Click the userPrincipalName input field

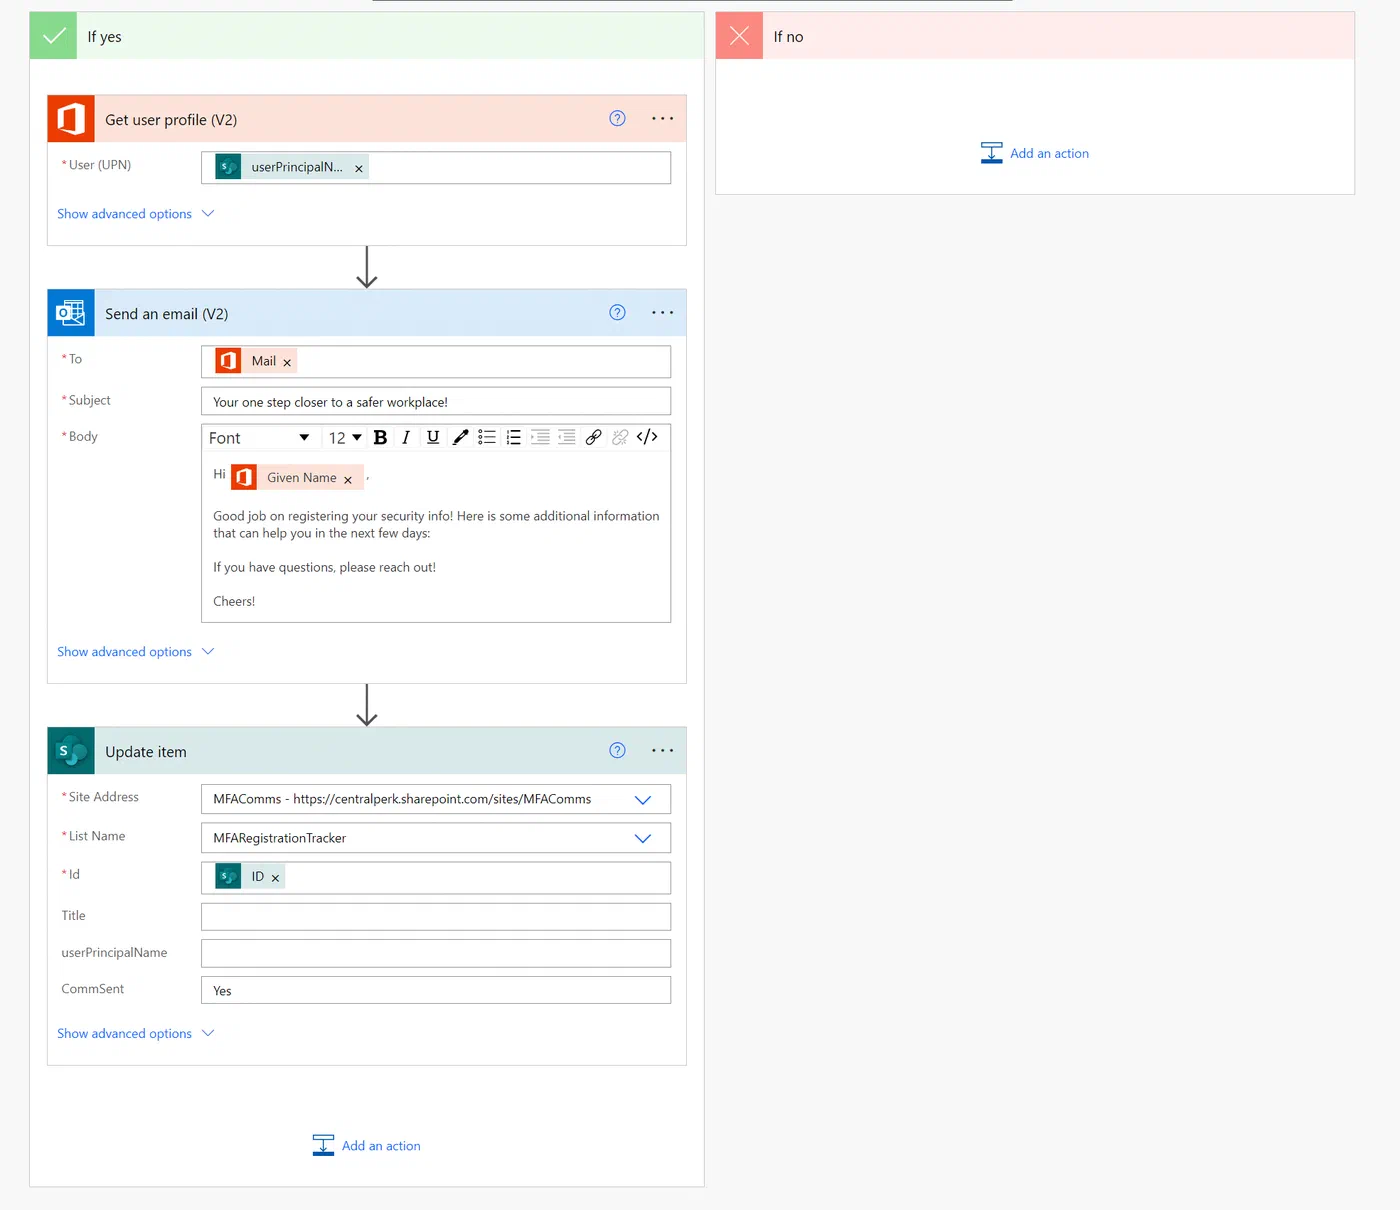[436, 953]
